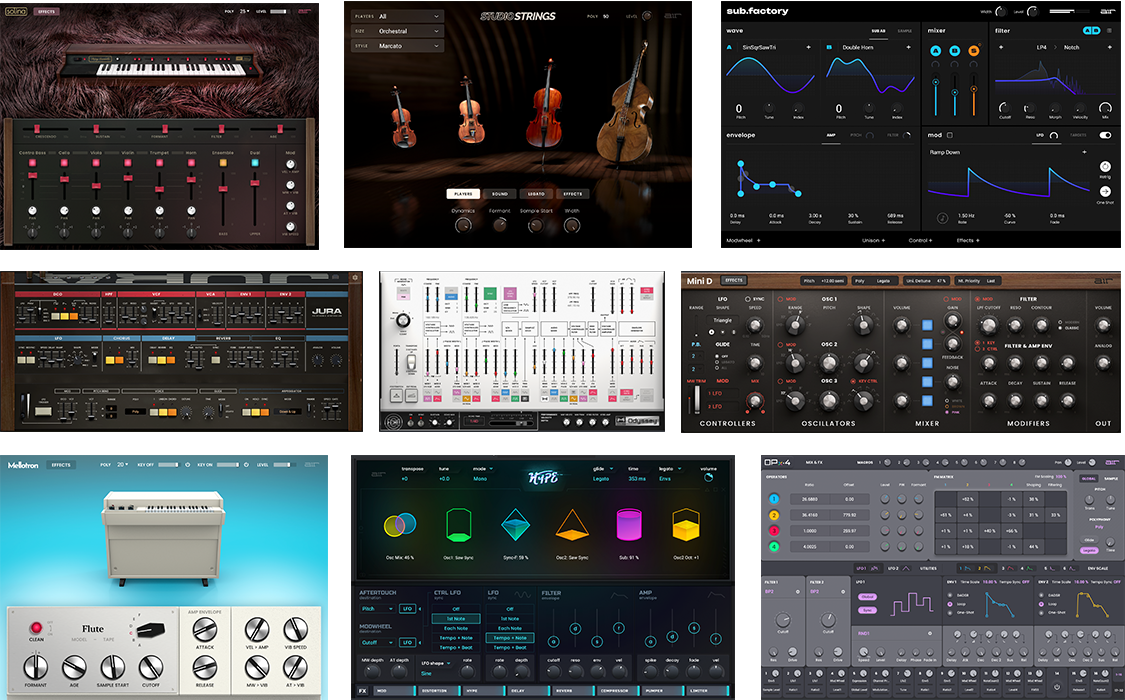1125x700 pixels.
Task: Select operator 1 blue circle in OPx-4
Action: point(774,498)
